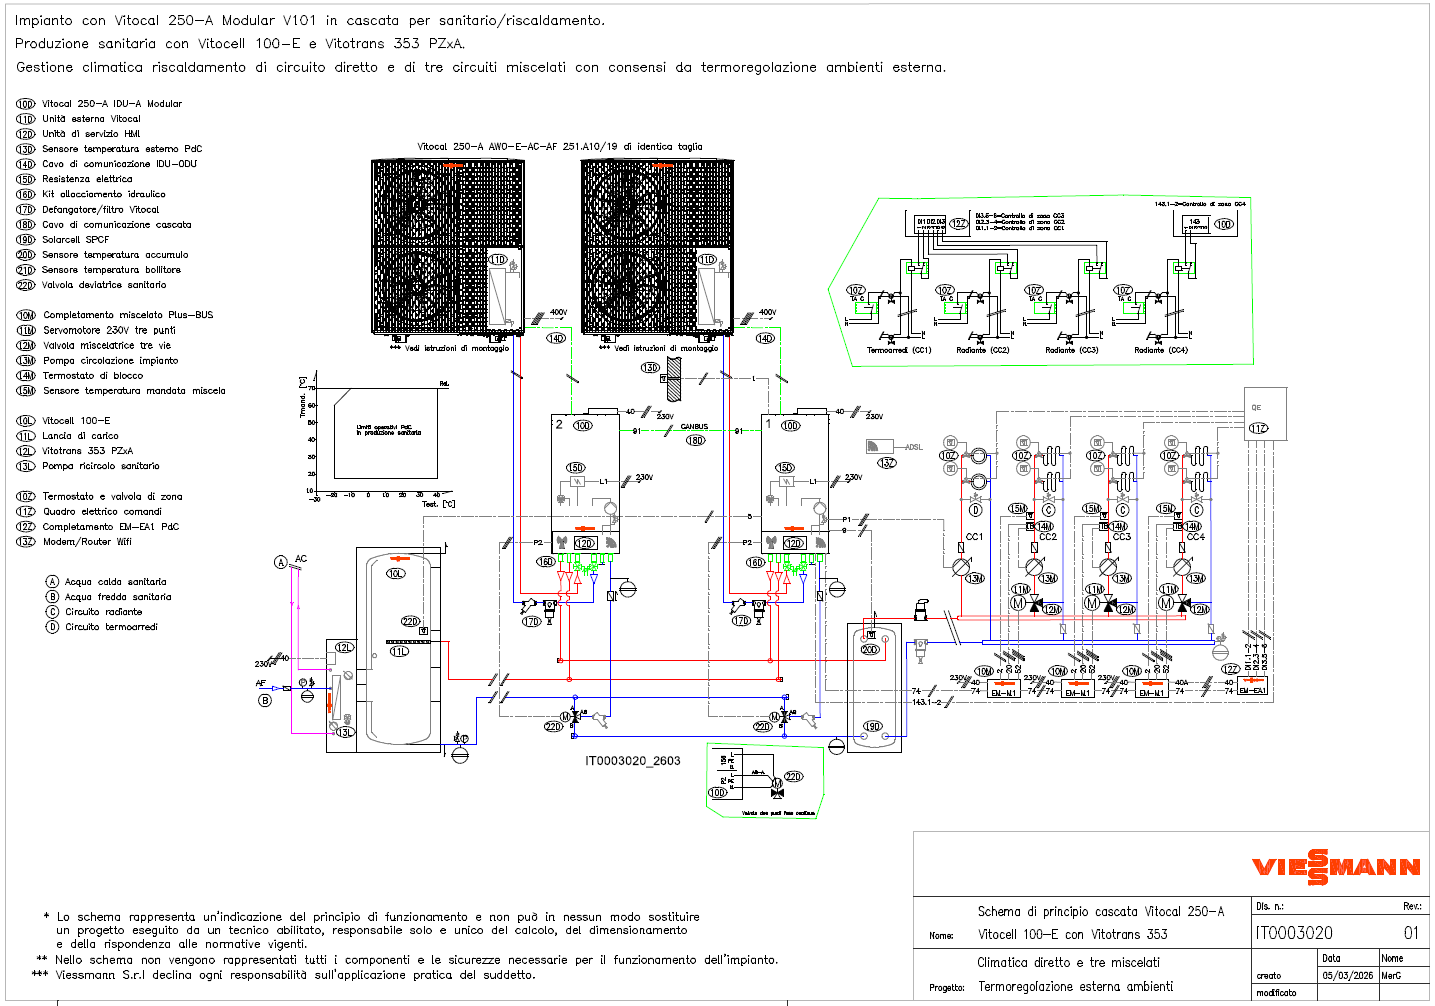The width and height of the screenshot is (1435, 1006).
Task: Click legend entry "Cavo di comunicazione cascata"
Action: click(117, 225)
